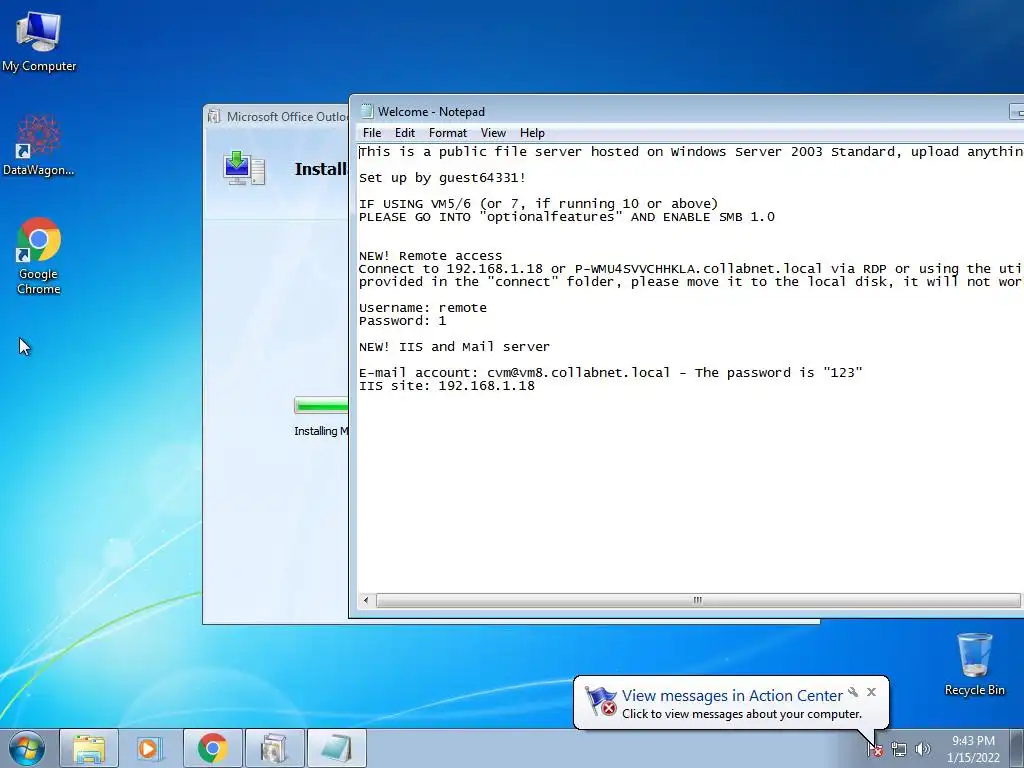Click the 'NEW! IIS and Mail server' line
Screen dimensions: 1024x768
[x=454, y=347]
